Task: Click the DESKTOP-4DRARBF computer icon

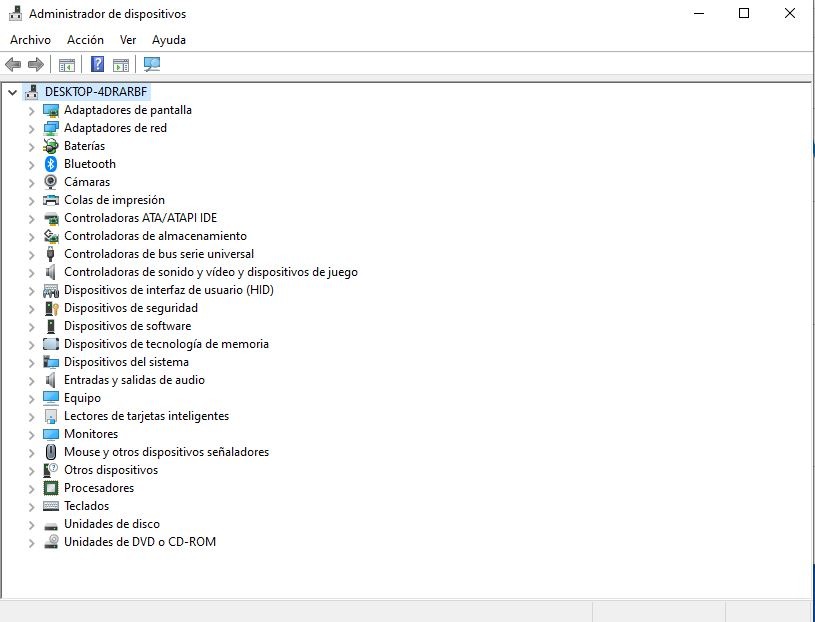Action: pos(32,92)
